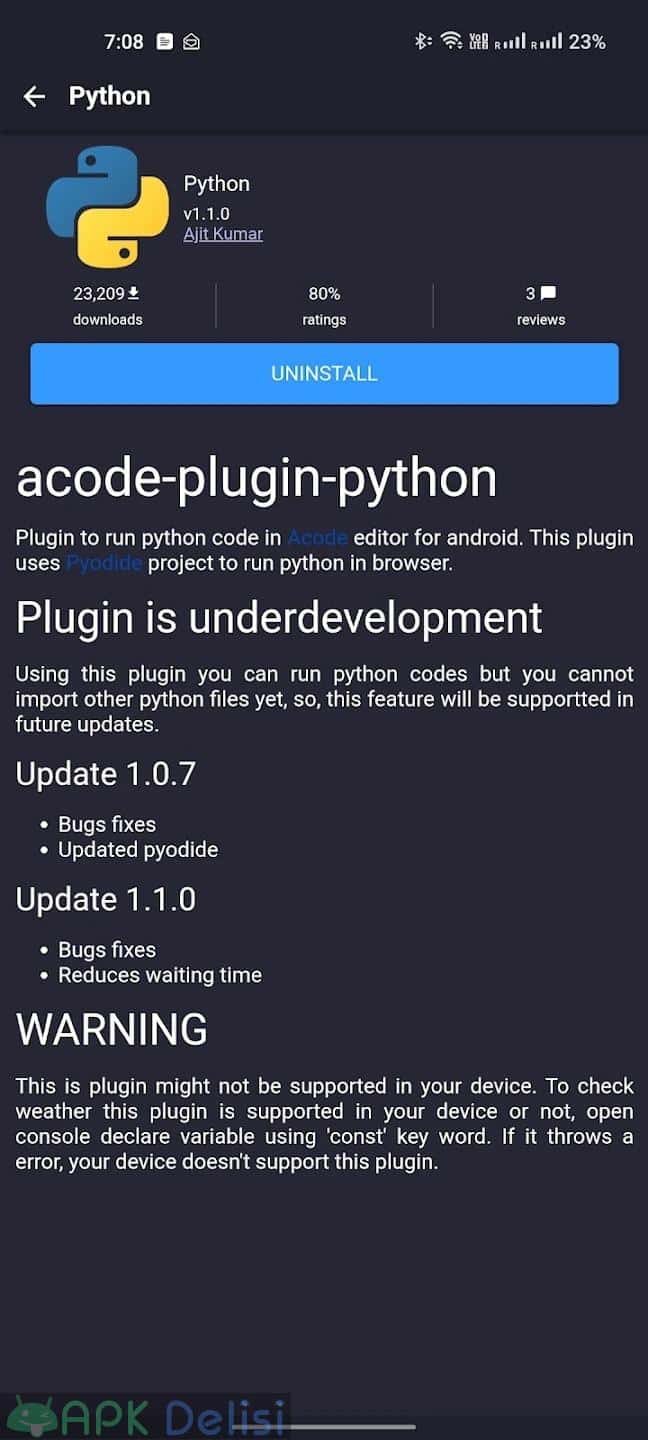Tap the 3 reviews count
The image size is (648, 1440).
(x=541, y=306)
